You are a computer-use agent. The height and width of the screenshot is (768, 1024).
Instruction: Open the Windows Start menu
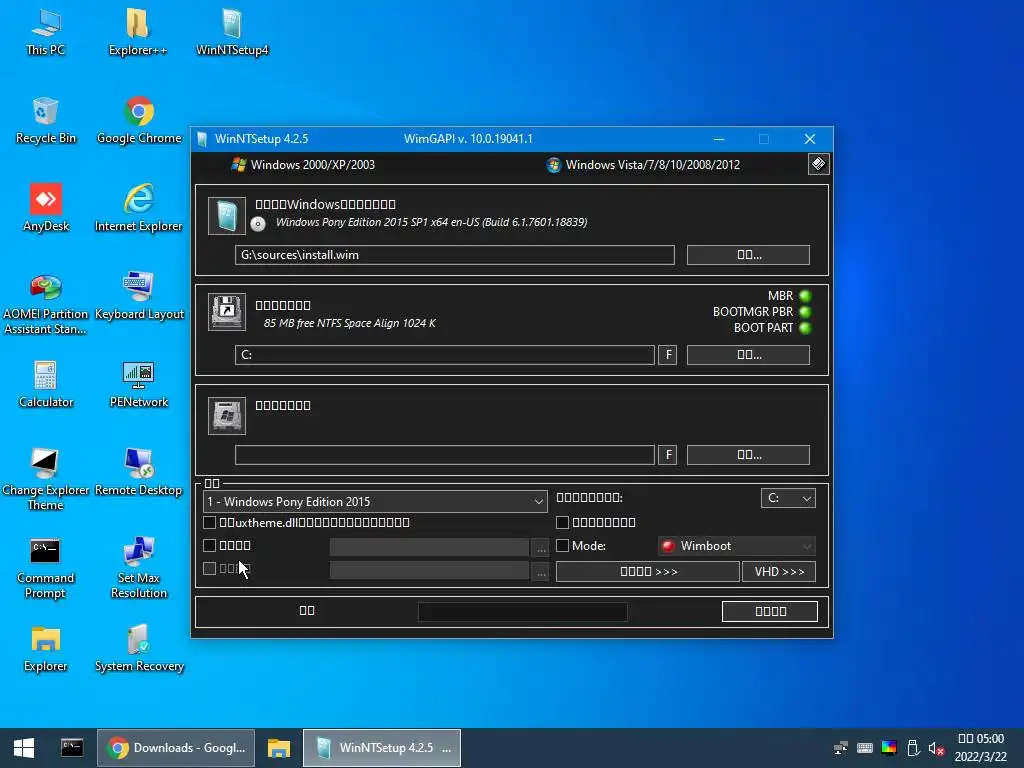pos(24,748)
